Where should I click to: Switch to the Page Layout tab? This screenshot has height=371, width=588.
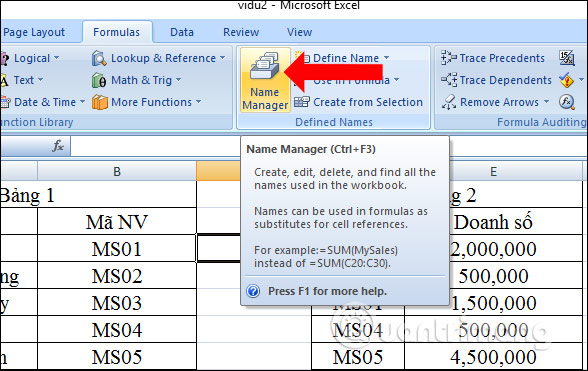(x=34, y=32)
